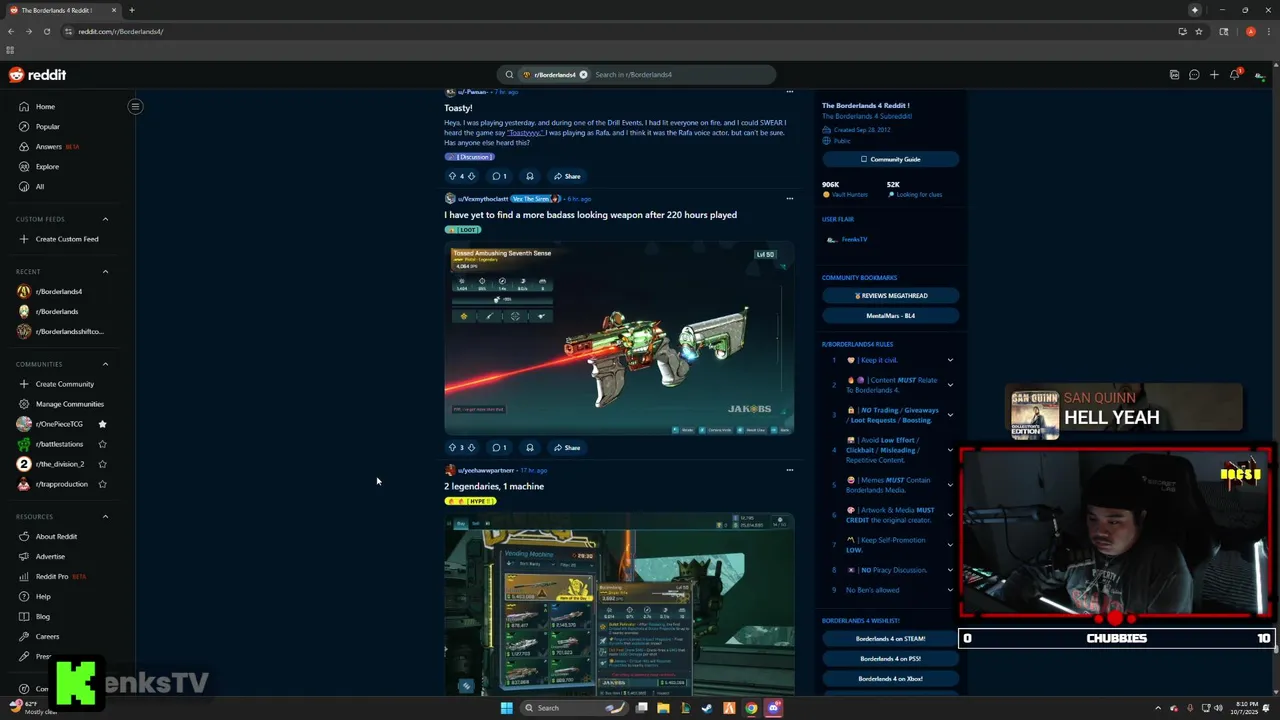Open the vending machine post image
Screen dimensions: 1280x720
click(x=619, y=604)
